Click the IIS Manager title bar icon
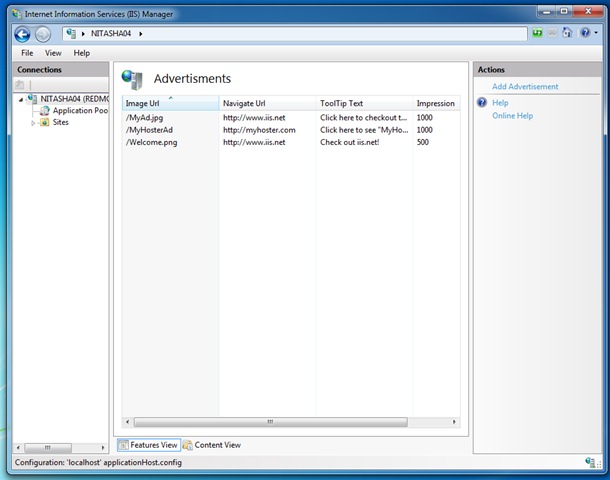Screen dimensions: 610x480 (16, 14)
